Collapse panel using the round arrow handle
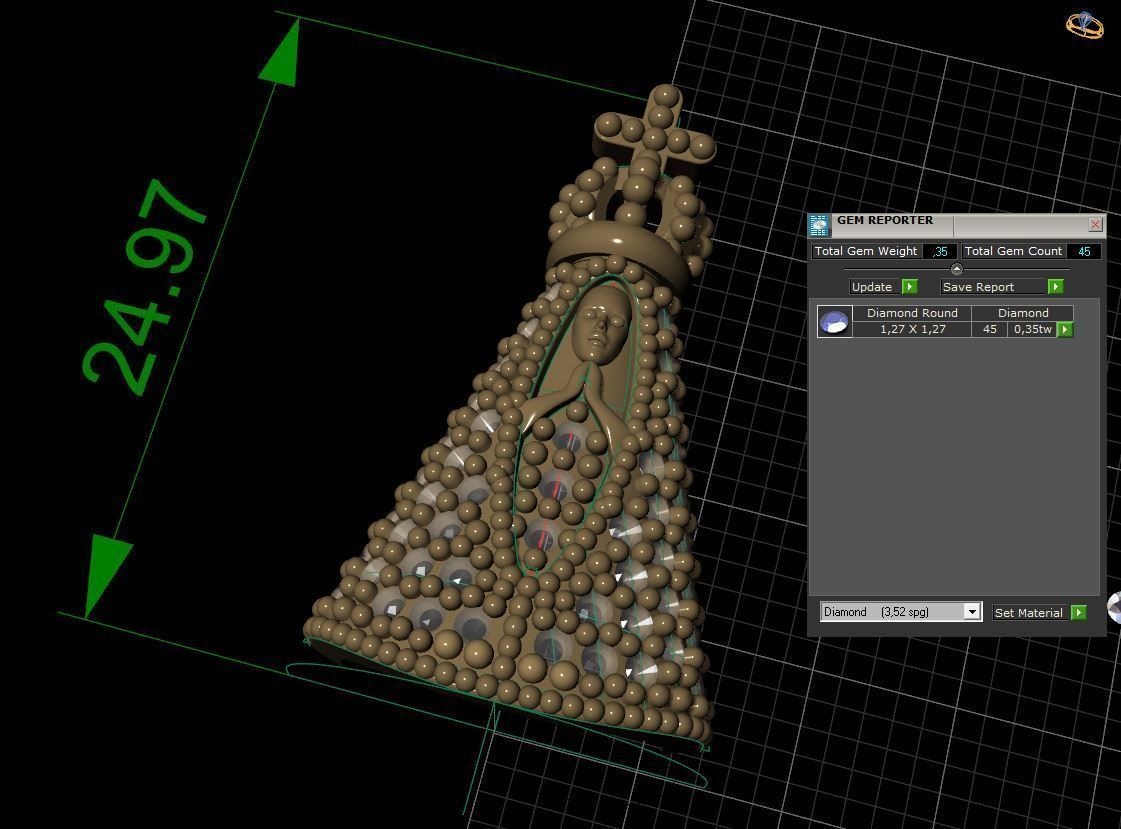 tap(957, 269)
